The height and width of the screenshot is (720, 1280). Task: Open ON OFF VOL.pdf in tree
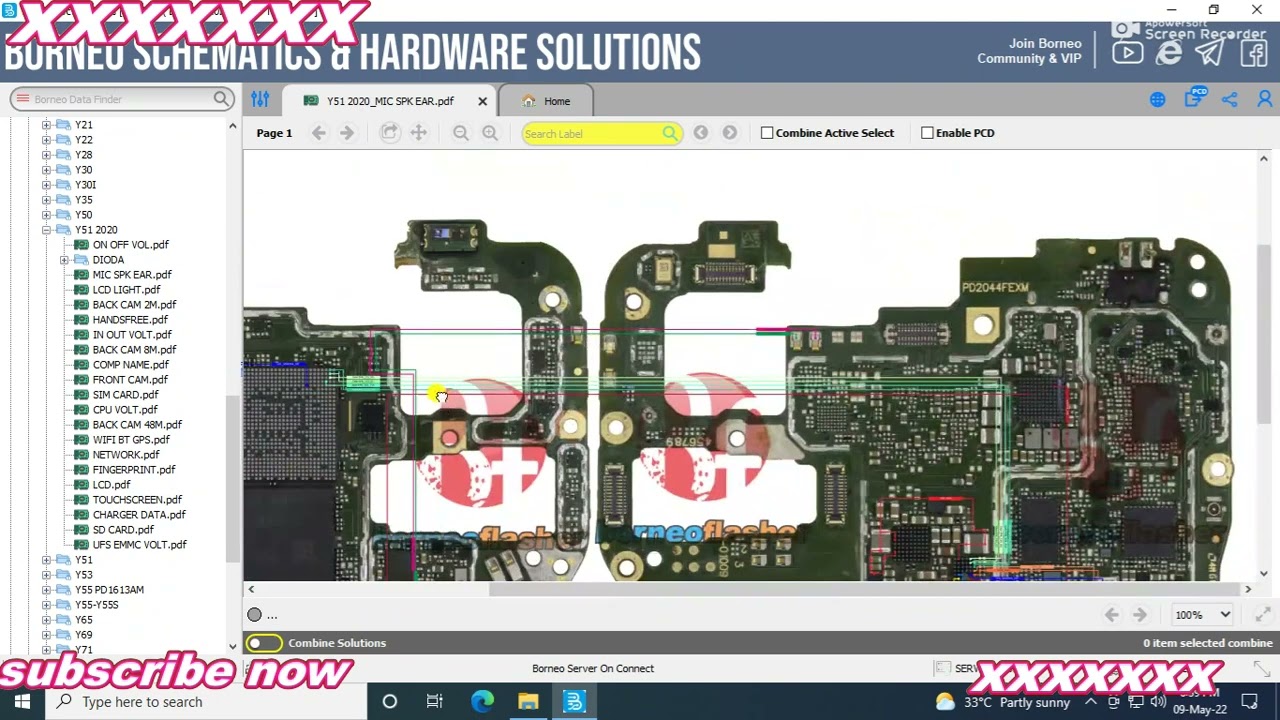[130, 245]
